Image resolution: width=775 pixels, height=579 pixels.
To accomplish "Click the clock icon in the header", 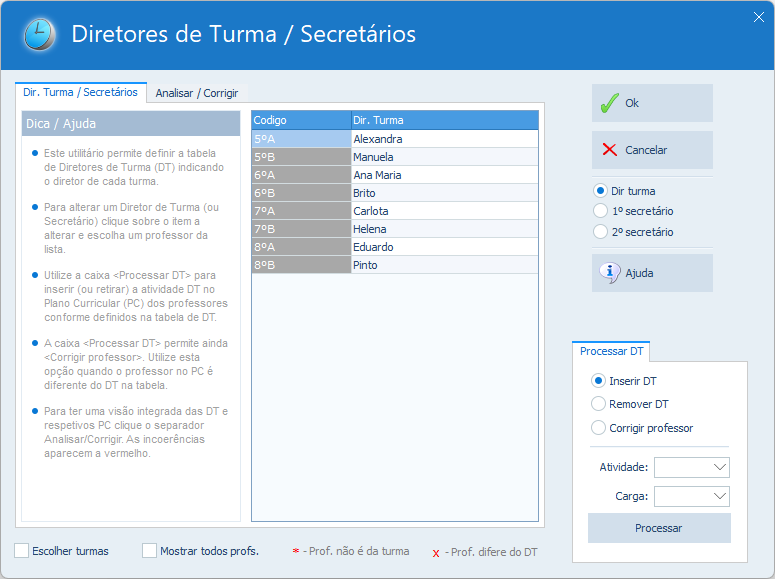I will pyautogui.click(x=40, y=34).
